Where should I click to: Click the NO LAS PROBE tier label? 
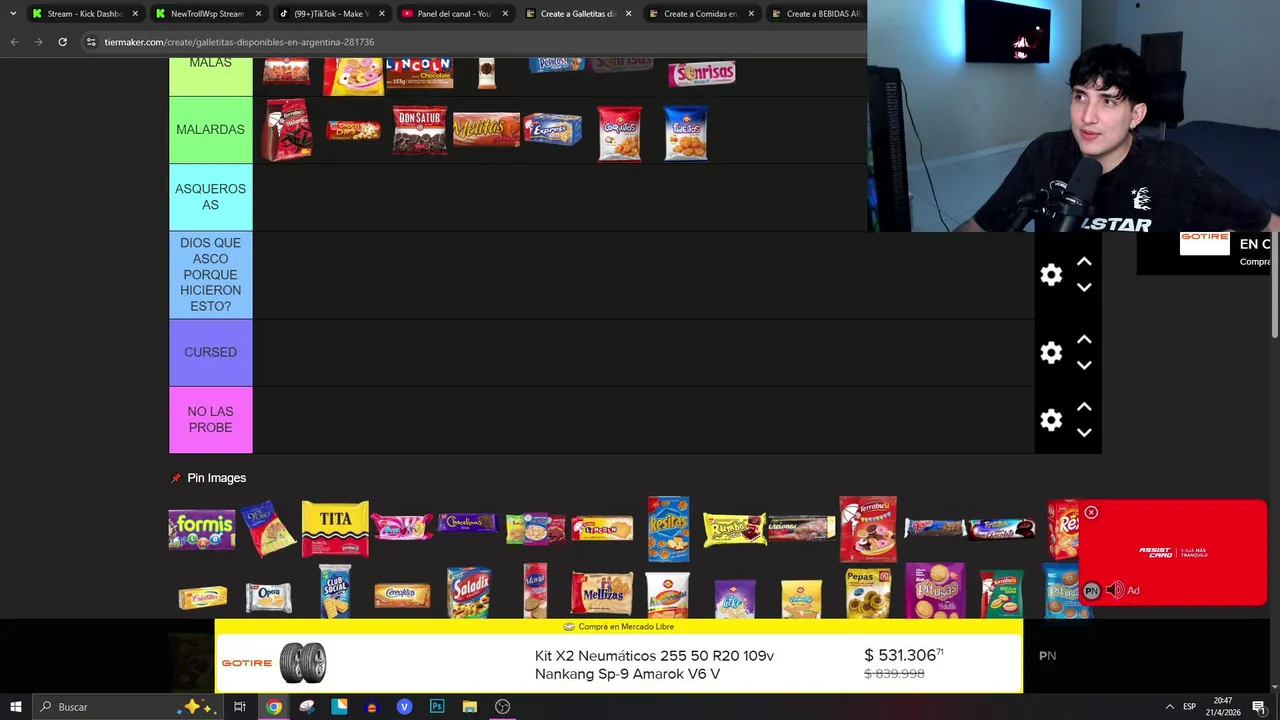click(210, 420)
